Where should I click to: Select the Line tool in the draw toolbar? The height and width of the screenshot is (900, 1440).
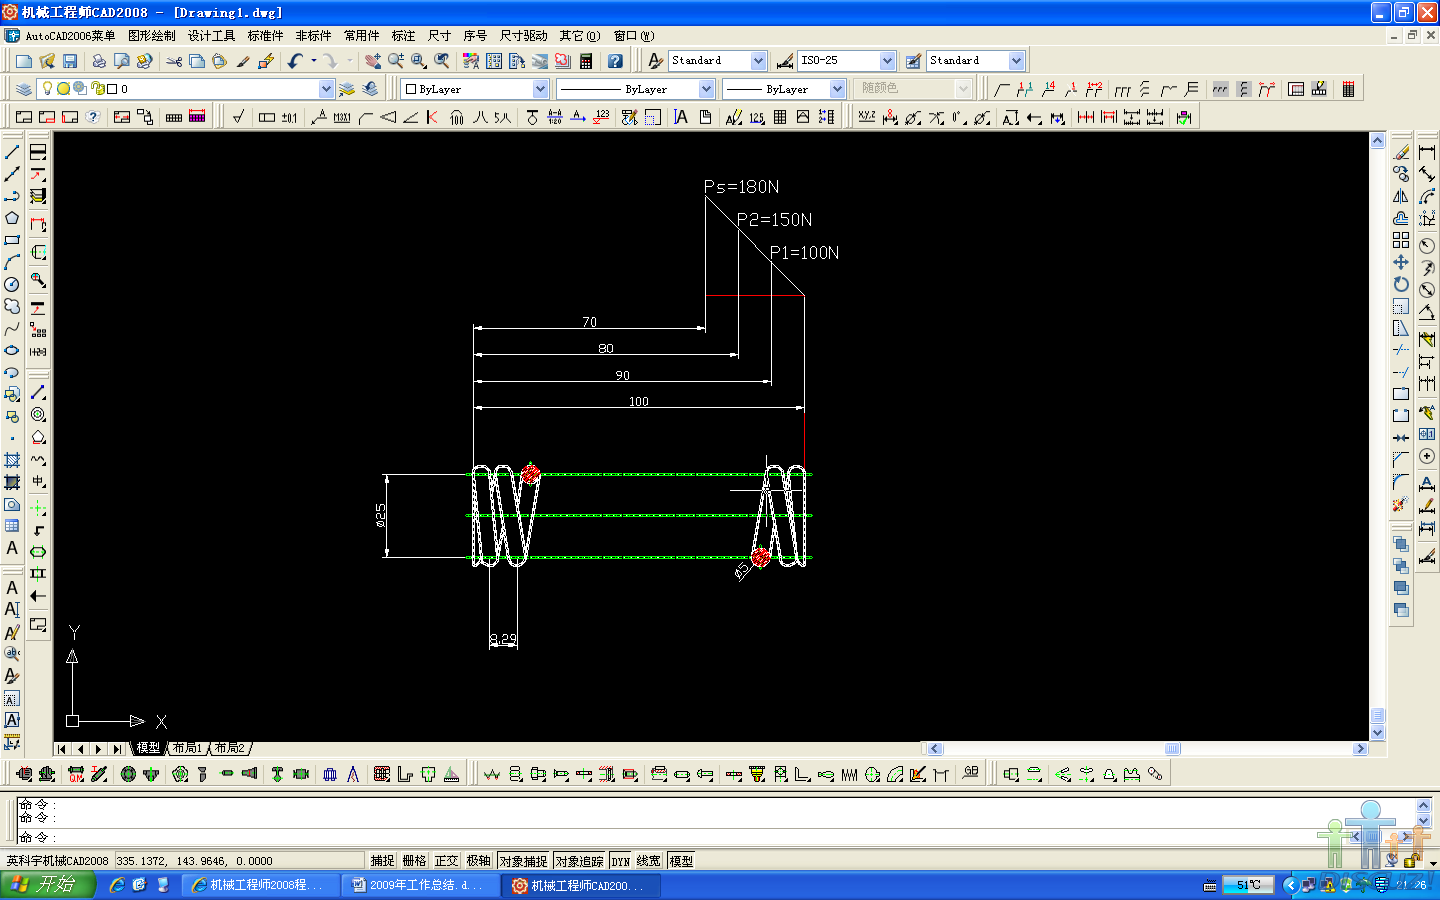click(12, 152)
